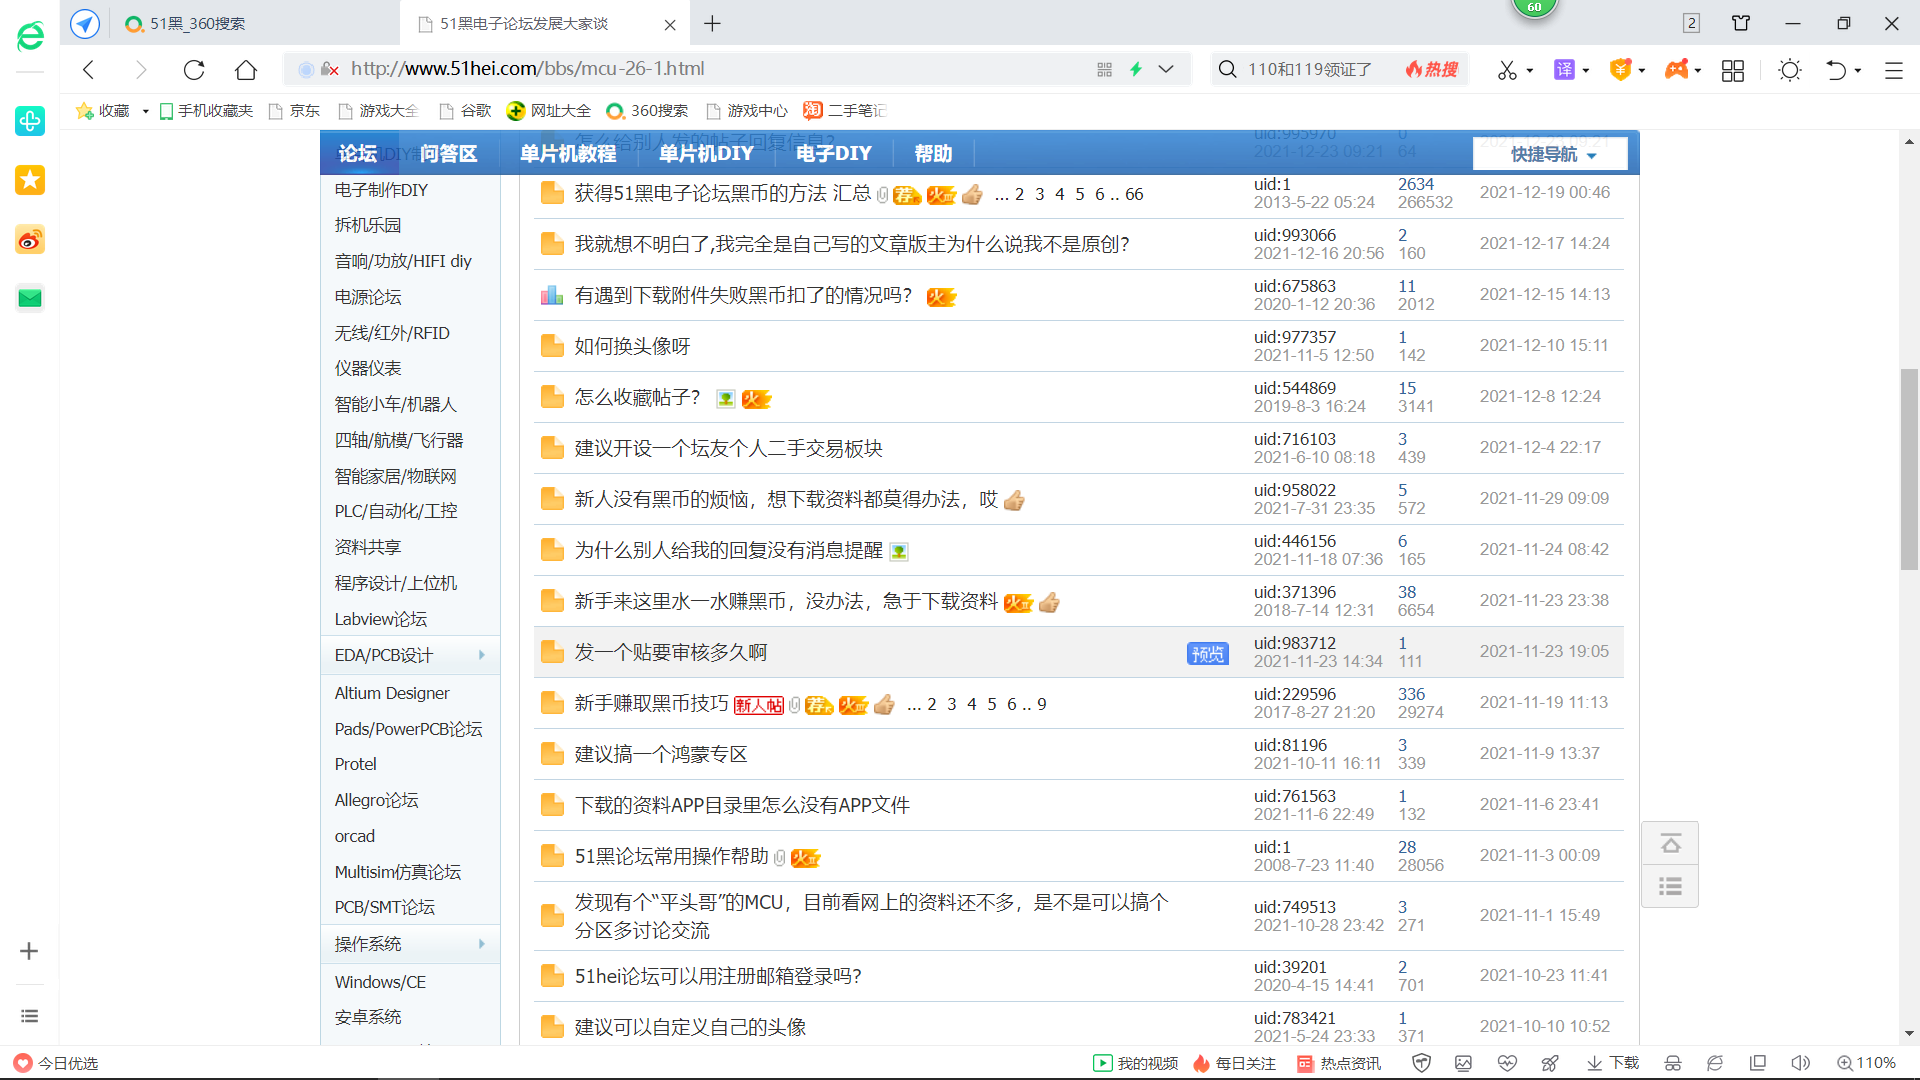Open thread 51黑论坛常用操作帮助

[671, 856]
